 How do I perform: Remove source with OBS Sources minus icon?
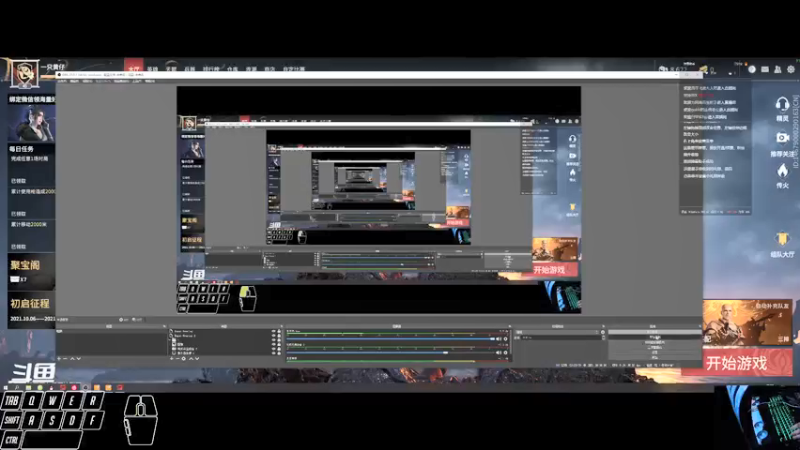point(178,359)
